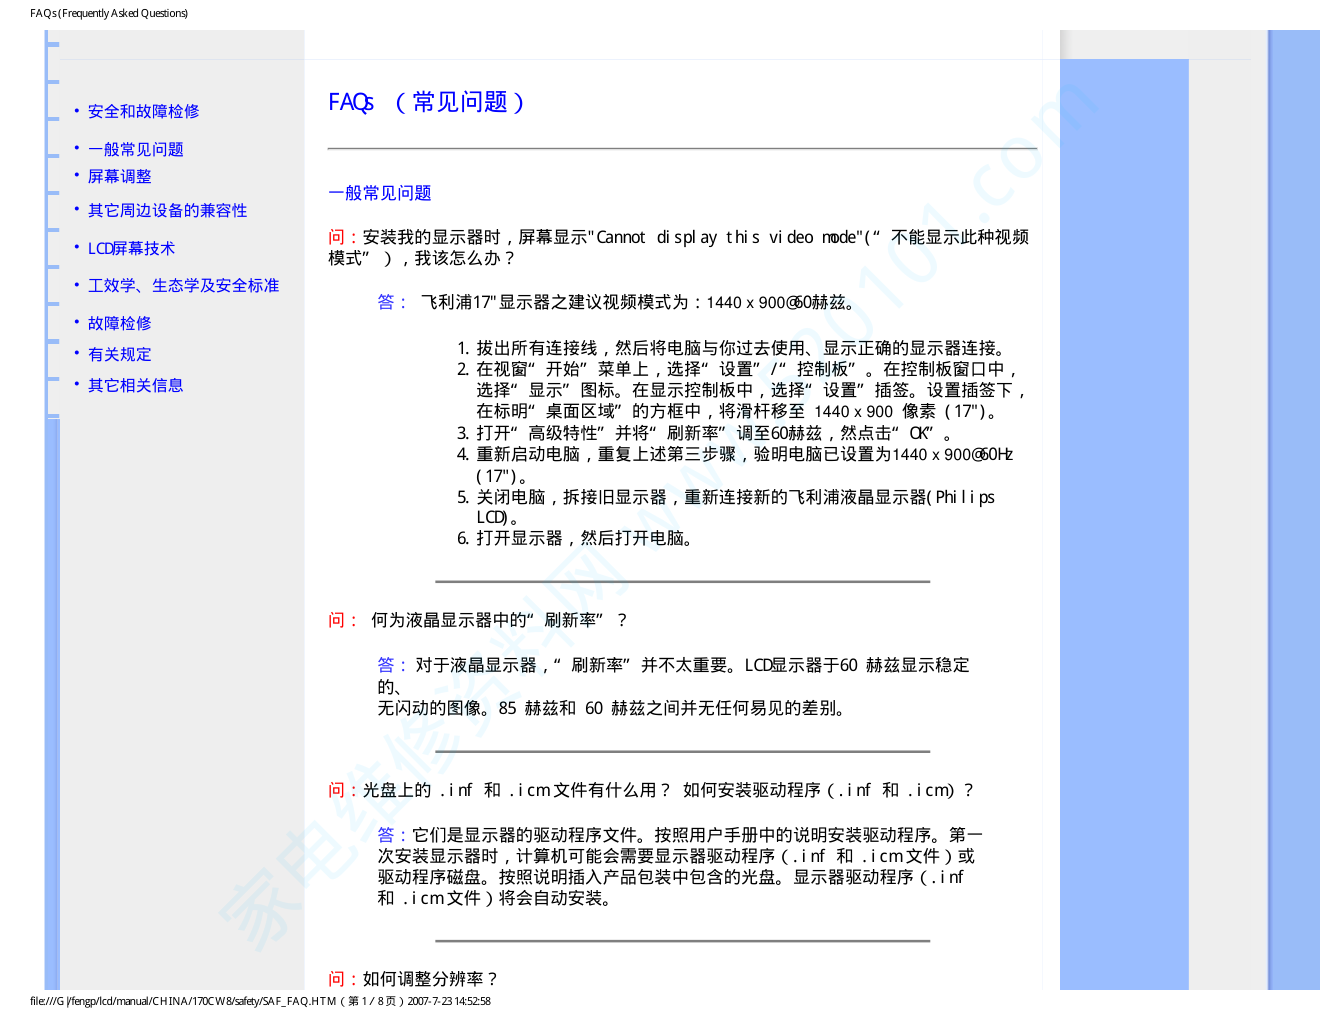Screen dimensions: 1320x1020
Task: Click the file path footer with SAF_FAQ.HTM
Action: point(260,1001)
